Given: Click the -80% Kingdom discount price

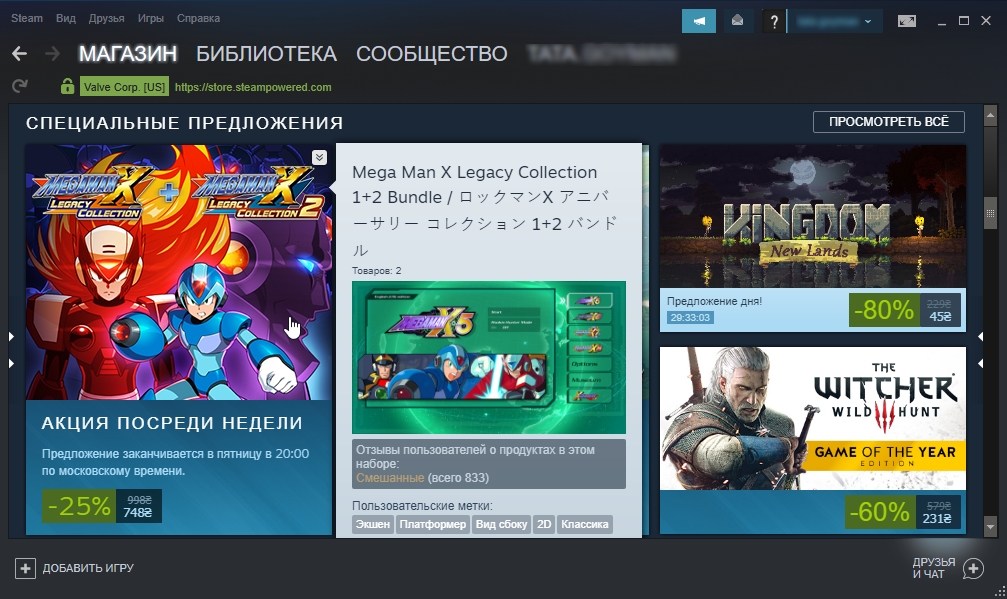Looking at the screenshot, I should coord(904,310).
